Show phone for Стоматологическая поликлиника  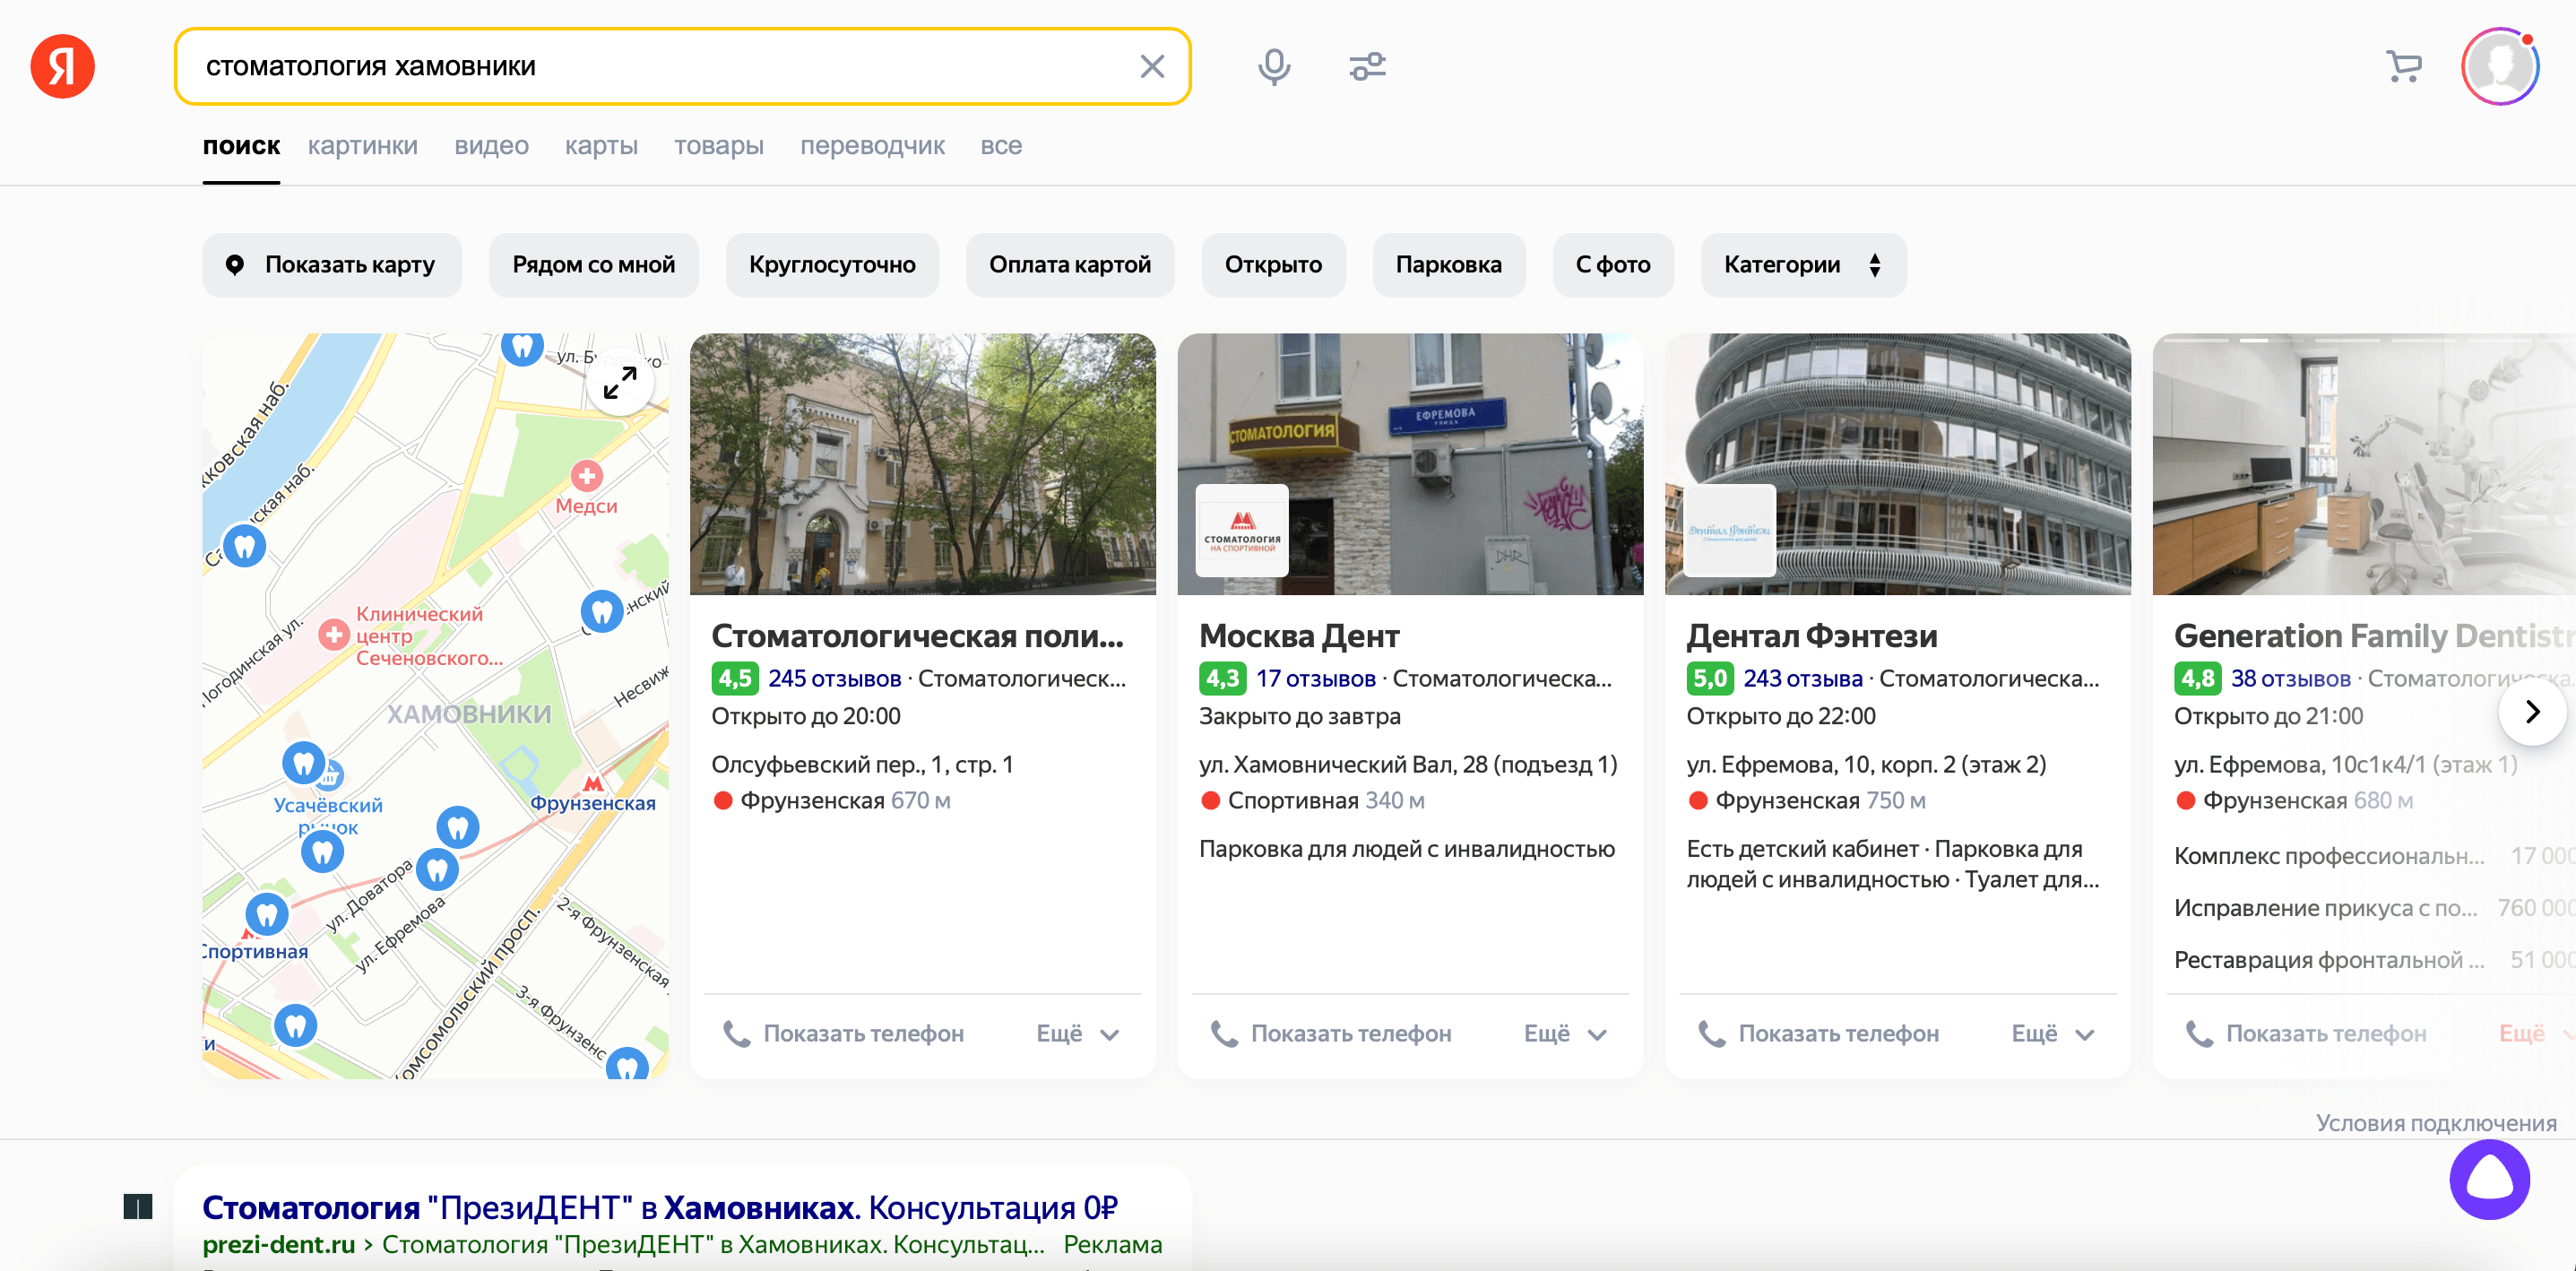click(843, 1033)
